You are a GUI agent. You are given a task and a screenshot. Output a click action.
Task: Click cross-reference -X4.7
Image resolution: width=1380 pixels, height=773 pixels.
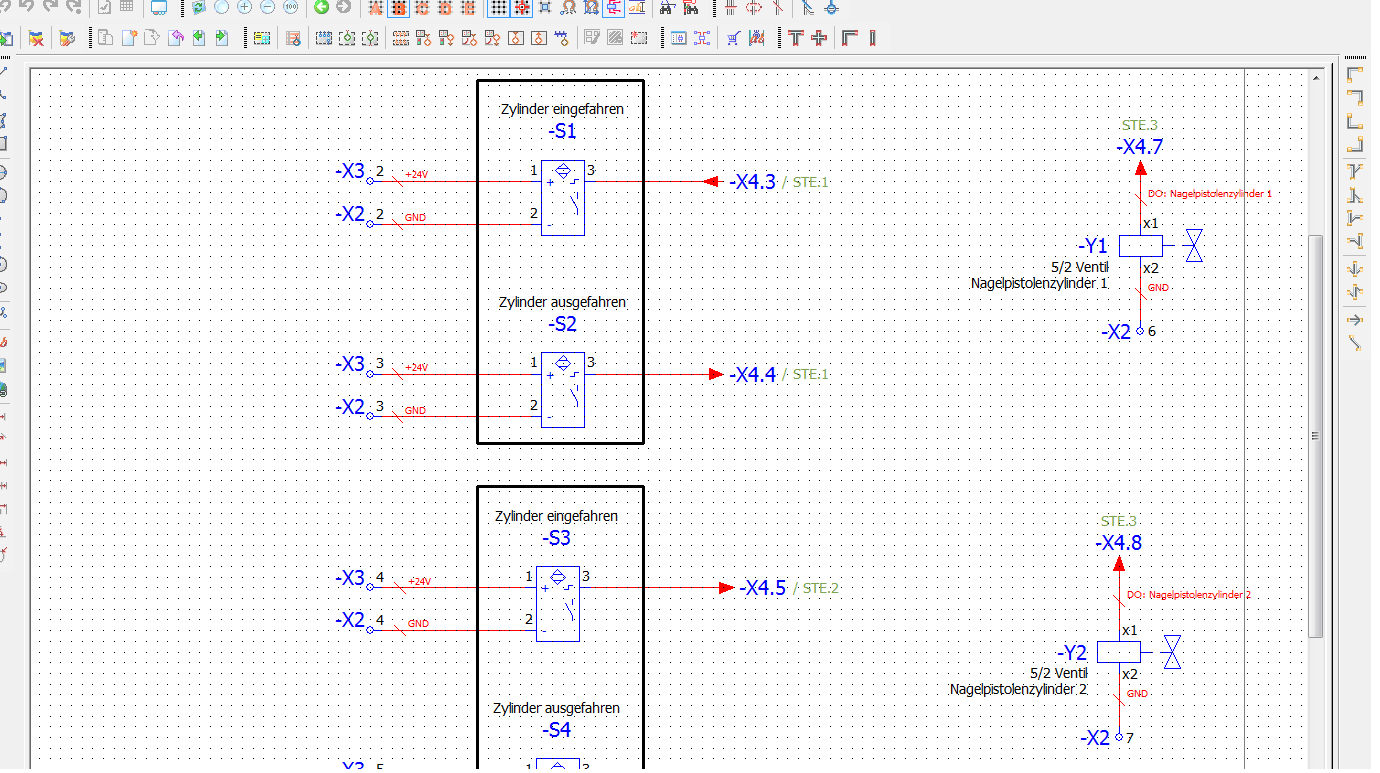coord(1140,147)
